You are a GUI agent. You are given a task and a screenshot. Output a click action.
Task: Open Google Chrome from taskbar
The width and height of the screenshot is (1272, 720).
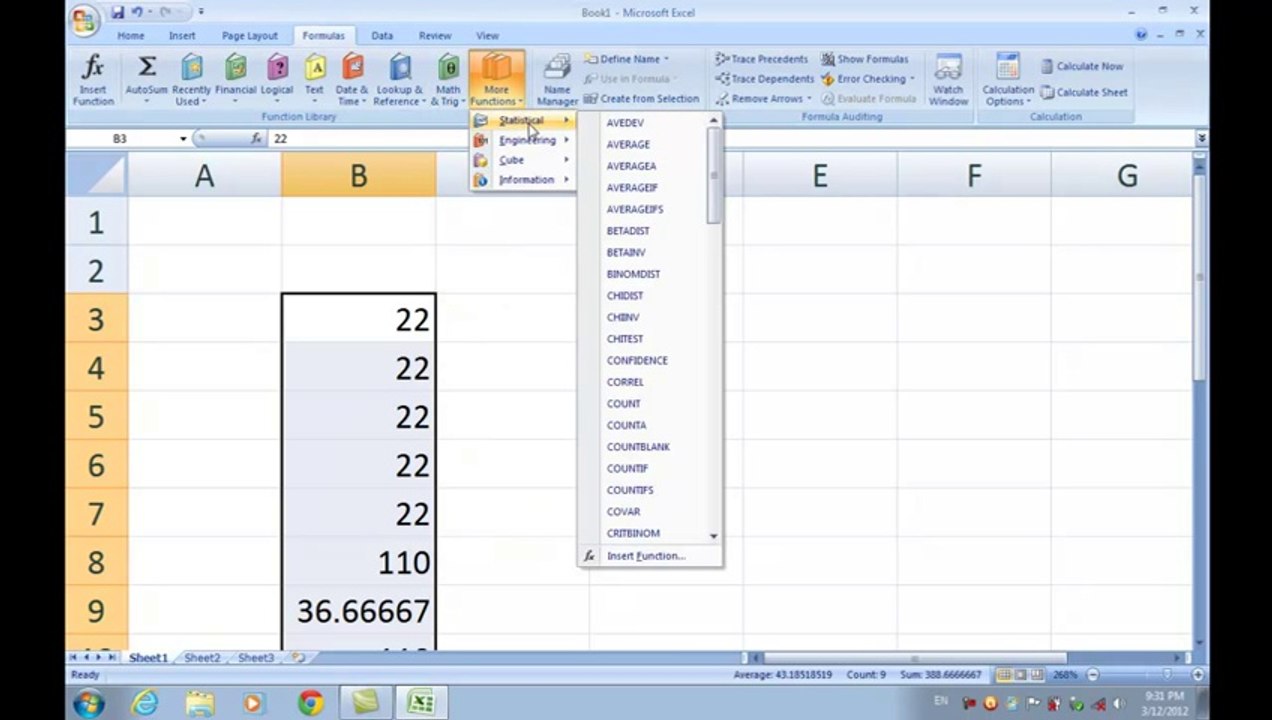coord(310,703)
